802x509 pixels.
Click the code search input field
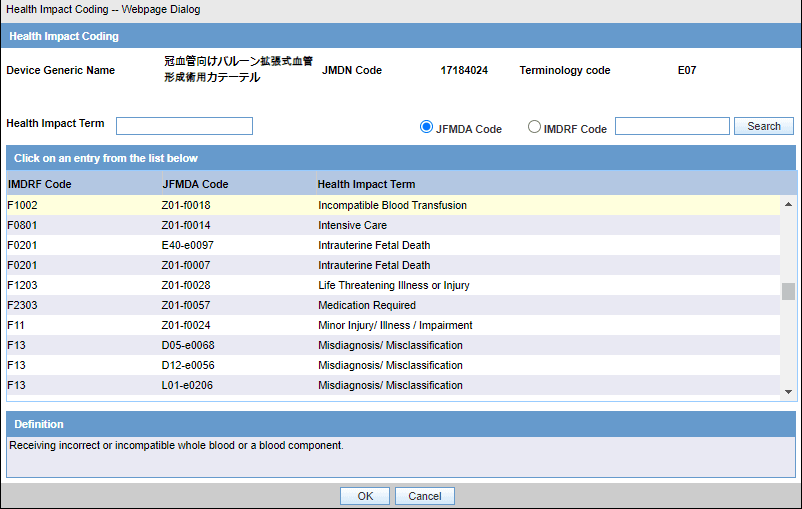tap(672, 126)
